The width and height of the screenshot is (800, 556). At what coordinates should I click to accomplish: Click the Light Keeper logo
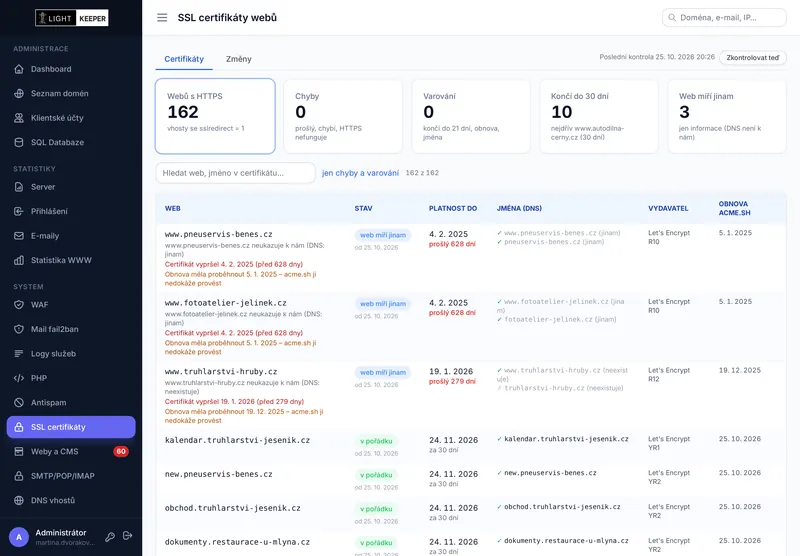[x=71, y=18]
